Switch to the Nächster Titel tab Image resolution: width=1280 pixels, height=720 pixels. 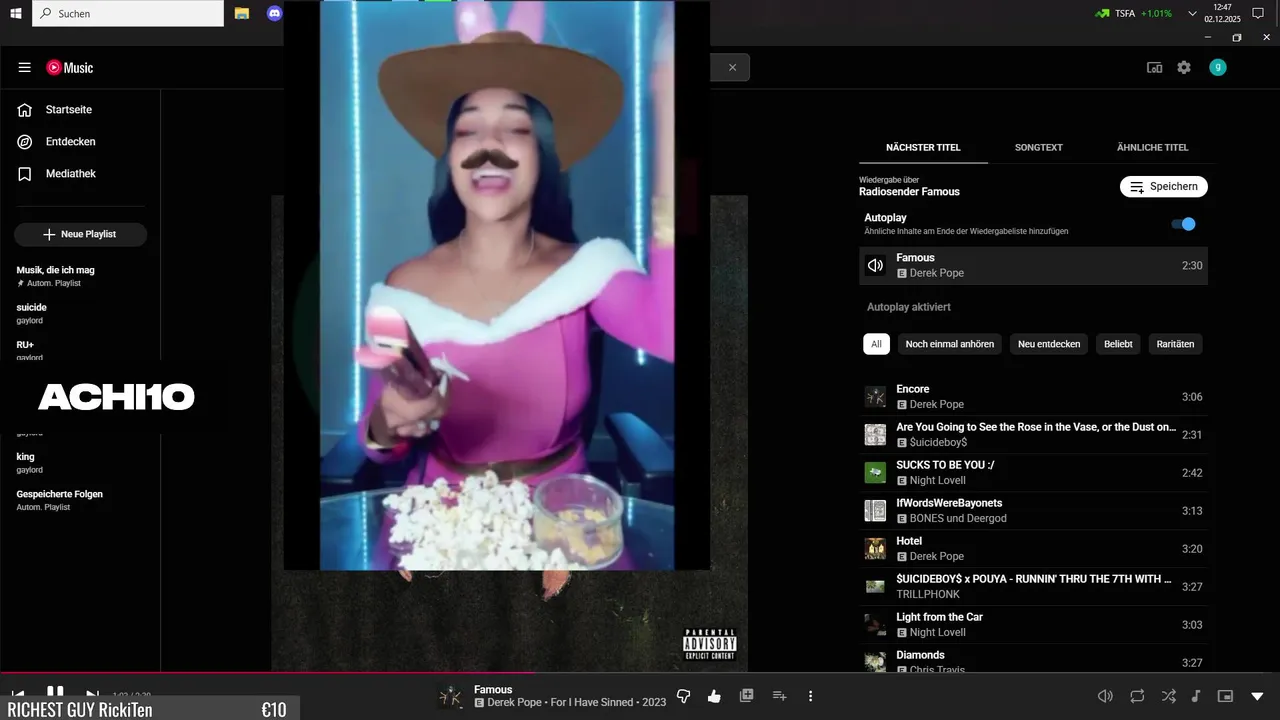coord(923,147)
